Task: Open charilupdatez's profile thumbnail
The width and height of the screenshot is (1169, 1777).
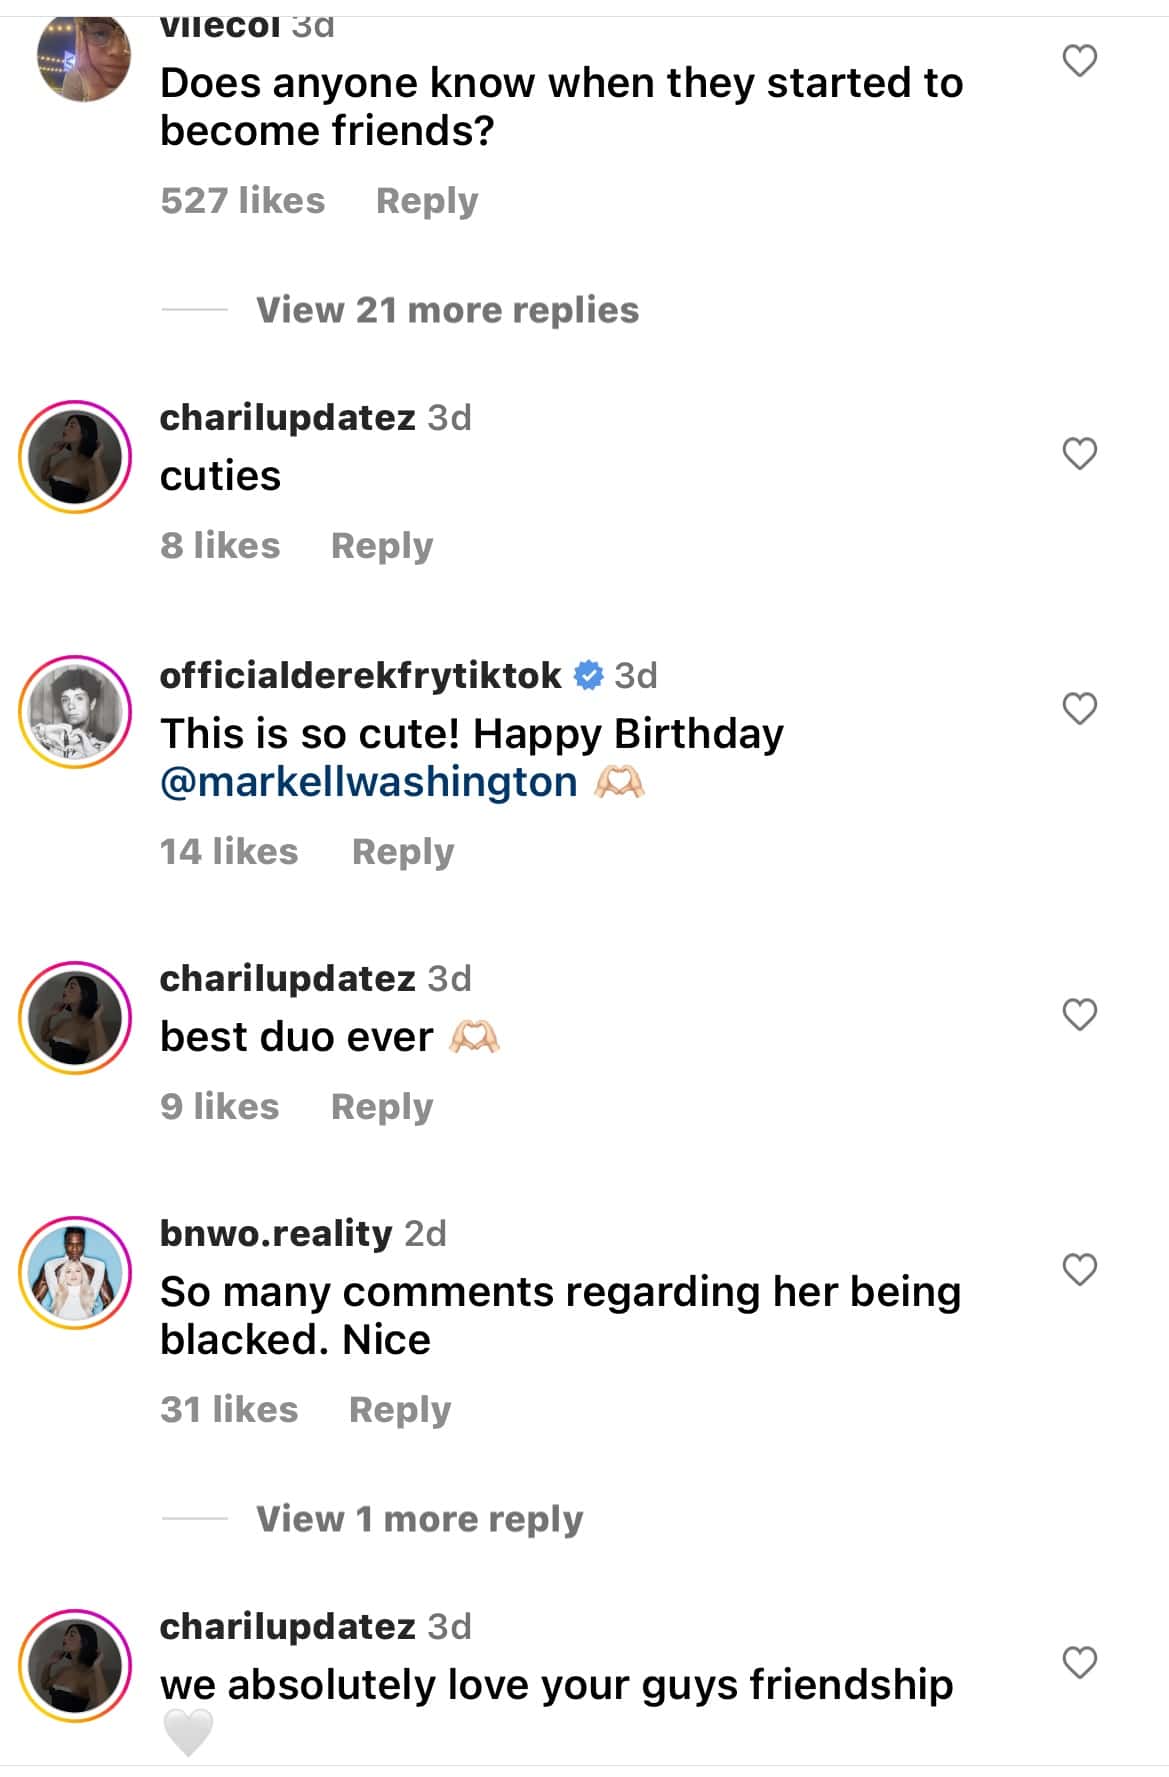Action: (x=75, y=455)
